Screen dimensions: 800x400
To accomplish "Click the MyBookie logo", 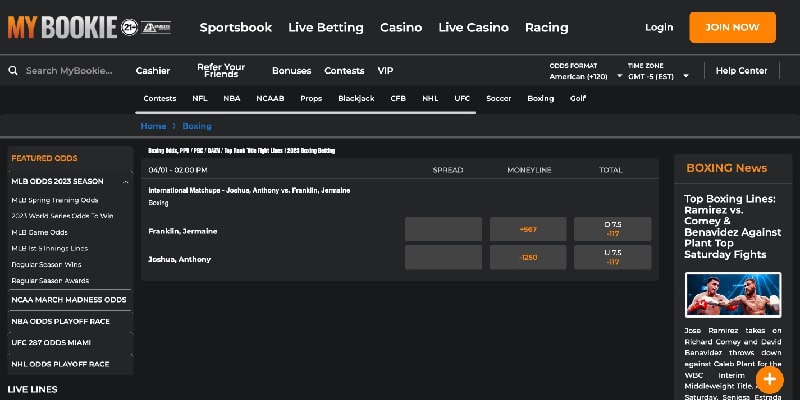I will click(62, 28).
